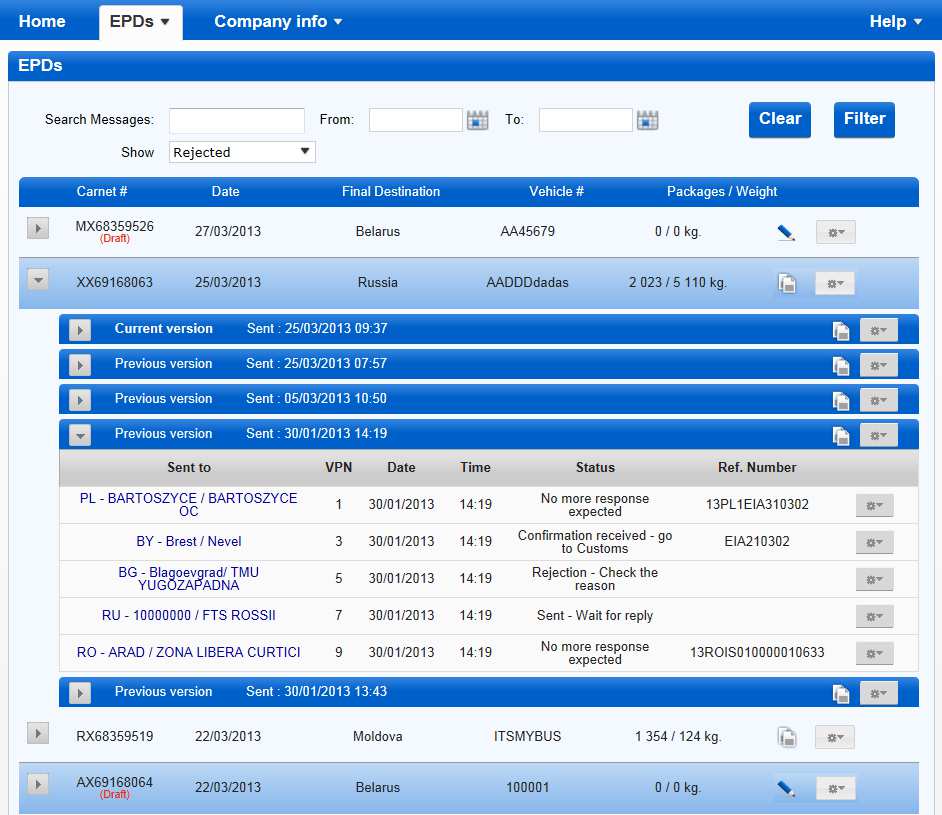The width and height of the screenshot is (942, 815).
Task: Open gear menu for RO - ARAD row
Action: point(875,653)
